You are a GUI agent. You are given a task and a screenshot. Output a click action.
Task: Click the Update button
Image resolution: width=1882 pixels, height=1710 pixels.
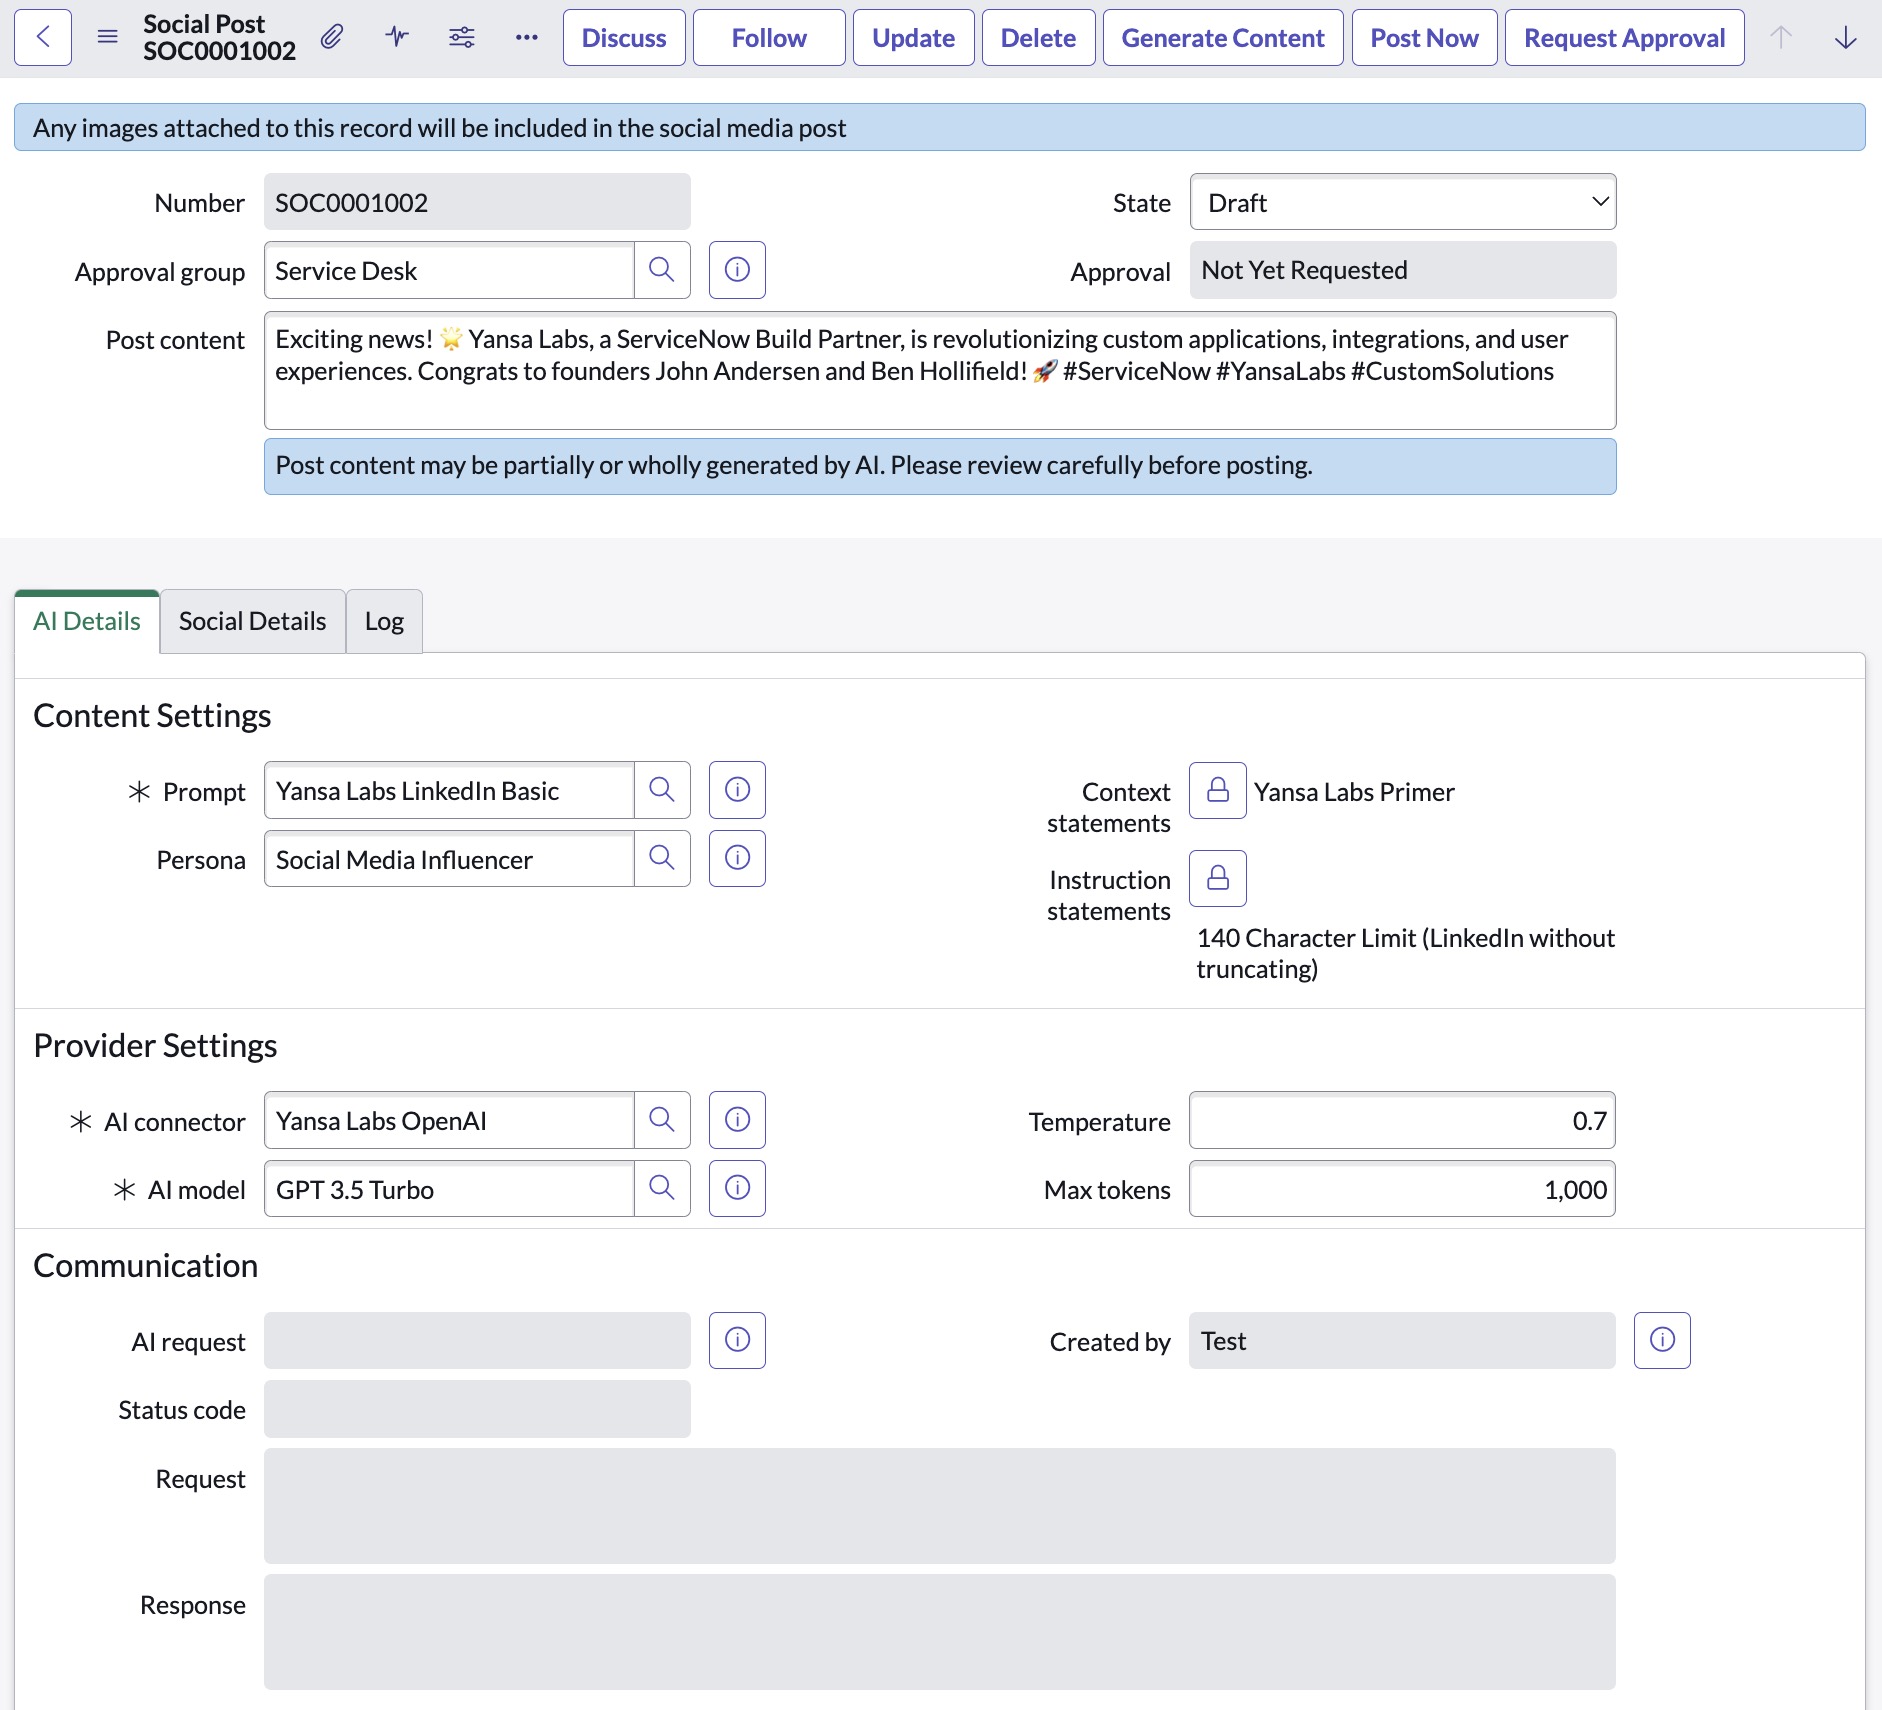point(914,38)
